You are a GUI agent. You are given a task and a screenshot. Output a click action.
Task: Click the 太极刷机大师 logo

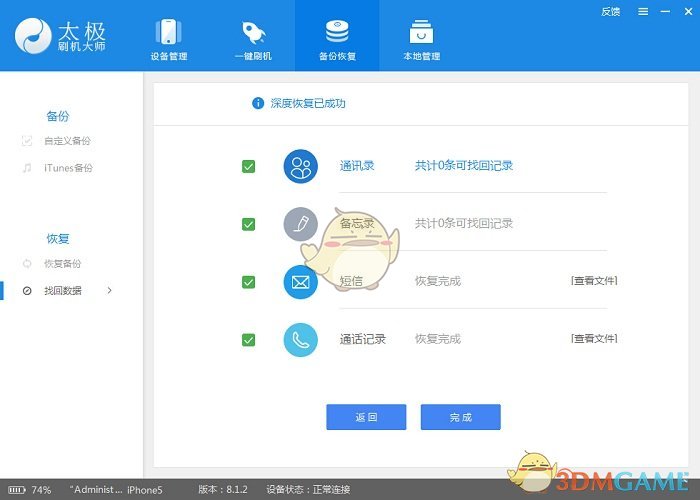click(60, 36)
